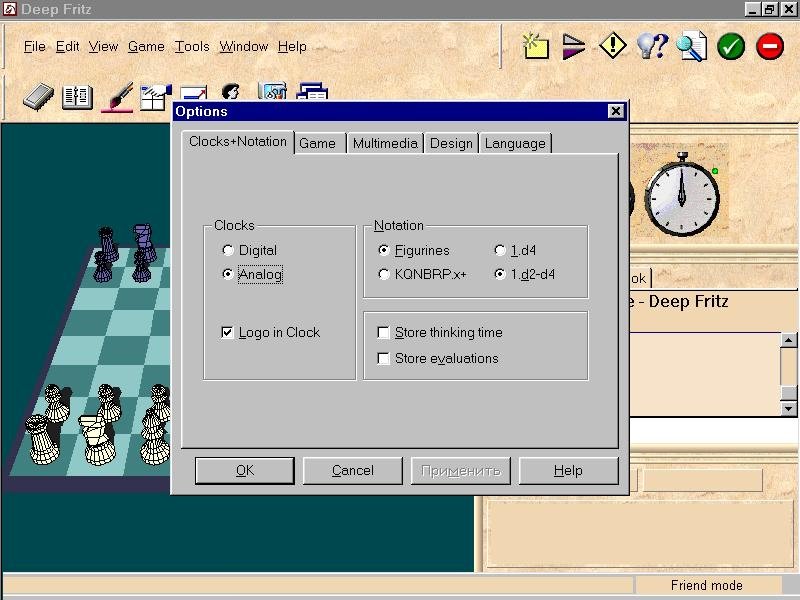
Task: Click Friend mode in the status bar
Action: 707,585
